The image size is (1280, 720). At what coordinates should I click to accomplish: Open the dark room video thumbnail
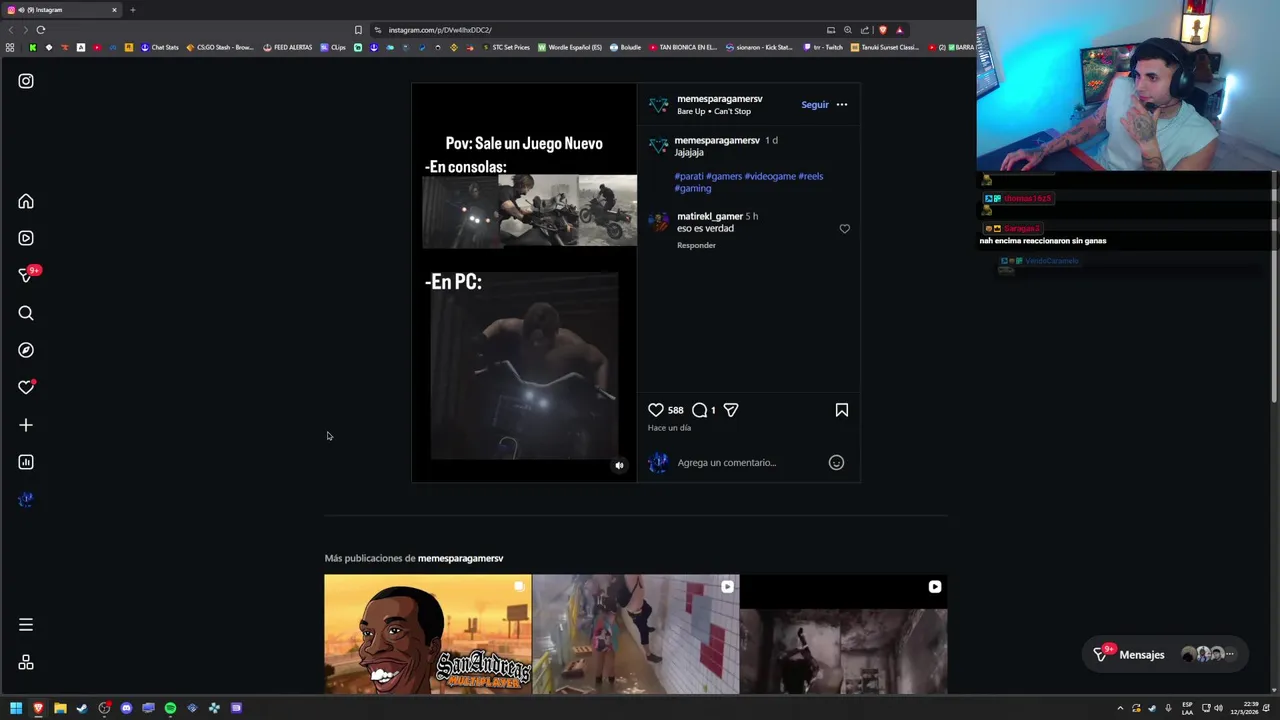[844, 634]
